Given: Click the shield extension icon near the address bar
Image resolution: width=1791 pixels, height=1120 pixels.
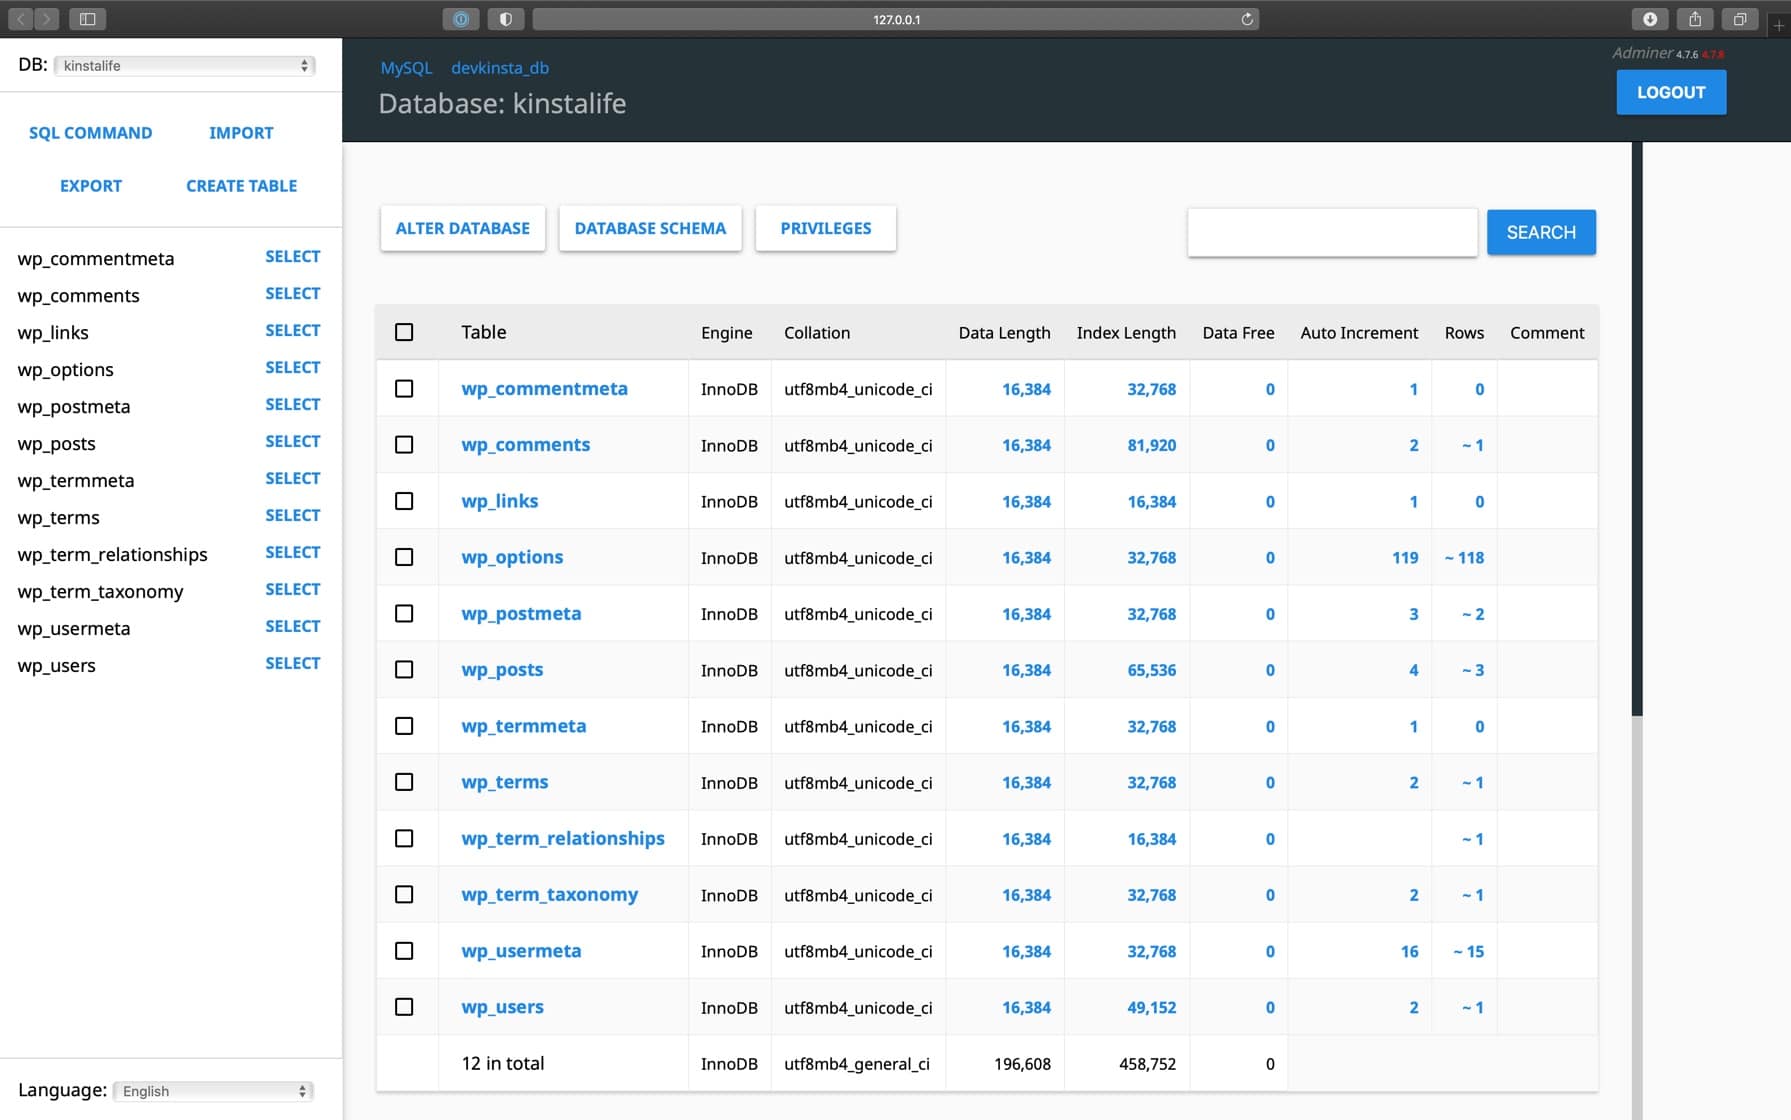Looking at the screenshot, I should 506,18.
